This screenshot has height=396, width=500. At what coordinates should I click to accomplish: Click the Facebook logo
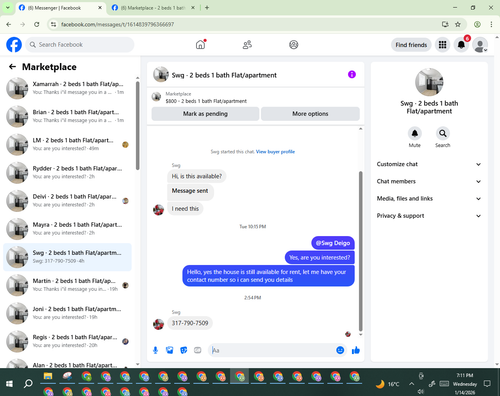[14, 45]
